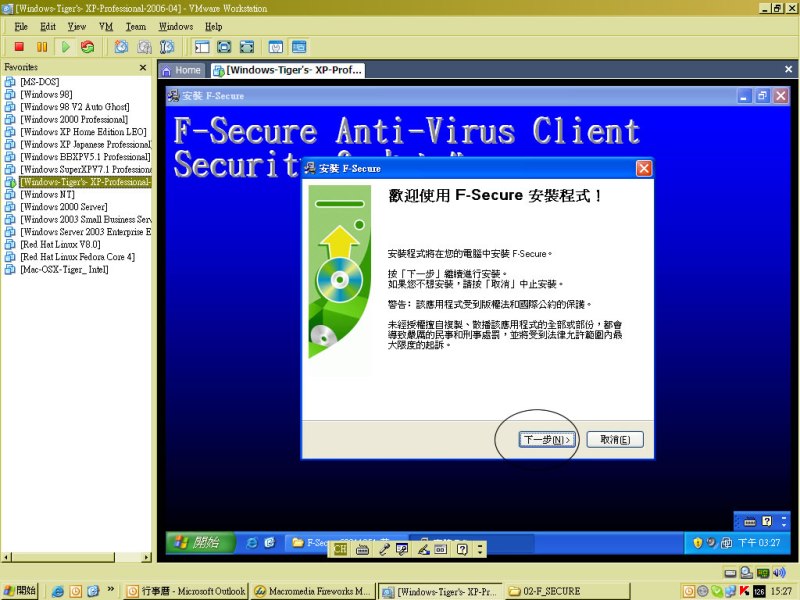The image size is (800, 600).
Task: Open Microsoft Outlook taskbar button
Action: pyautogui.click(x=186, y=591)
